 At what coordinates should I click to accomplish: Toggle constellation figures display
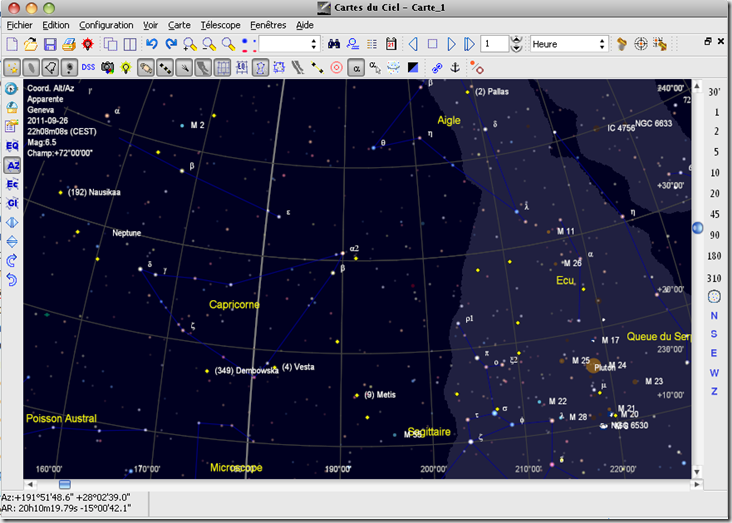260,68
